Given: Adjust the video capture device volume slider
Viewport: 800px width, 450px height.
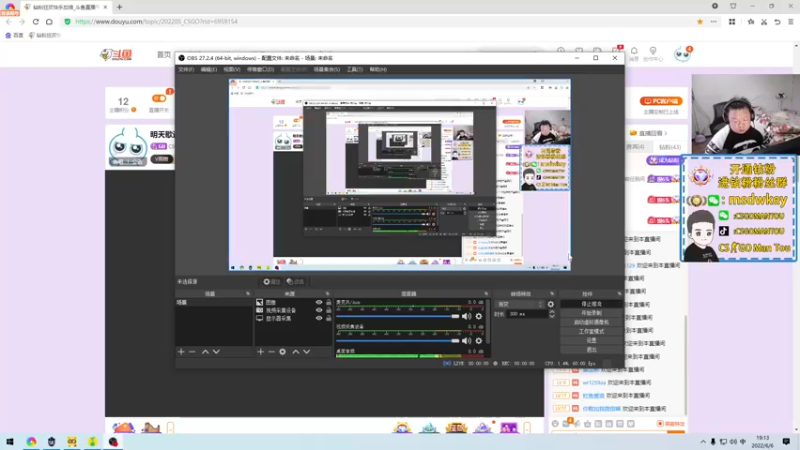Looking at the screenshot, I should [397, 341].
